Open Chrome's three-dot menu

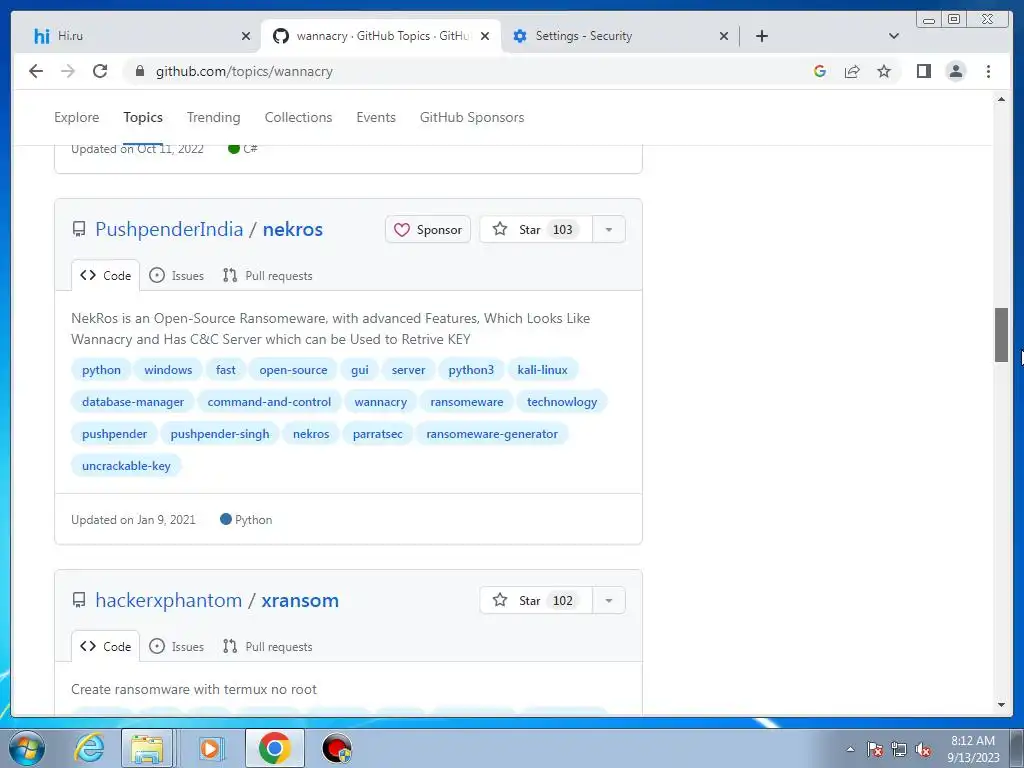pyautogui.click(x=988, y=71)
